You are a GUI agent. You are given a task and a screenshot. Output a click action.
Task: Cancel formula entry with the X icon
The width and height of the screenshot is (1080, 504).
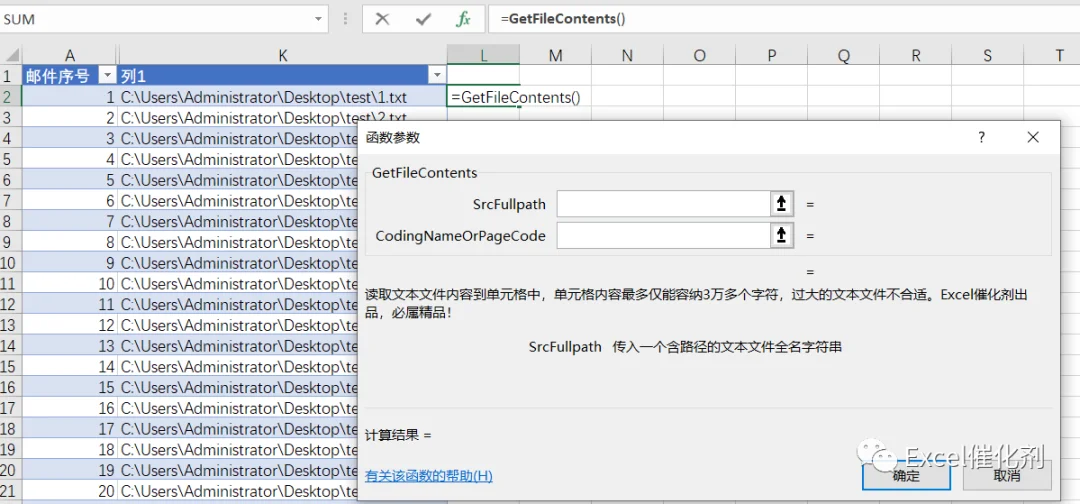(x=382, y=19)
